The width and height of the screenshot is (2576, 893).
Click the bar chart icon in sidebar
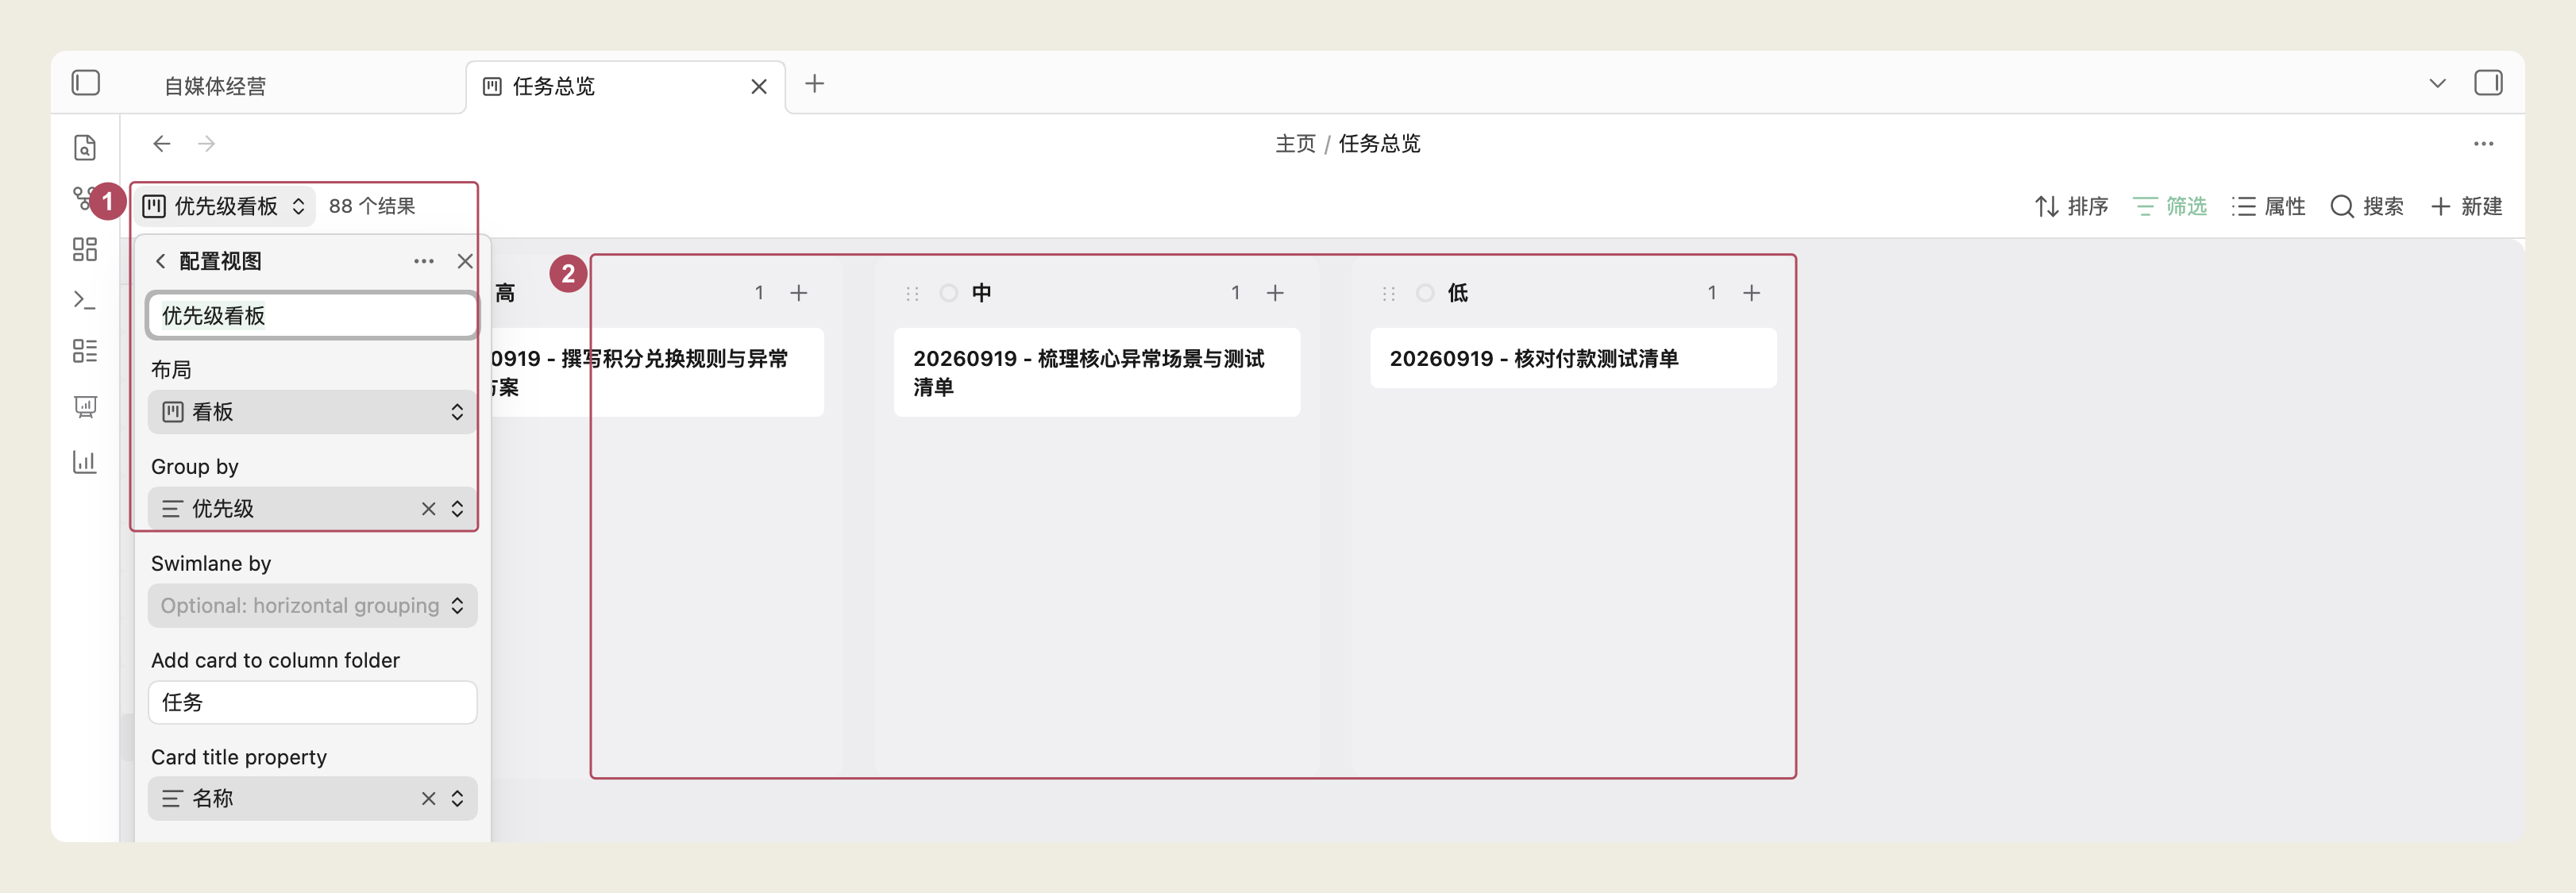(x=85, y=462)
